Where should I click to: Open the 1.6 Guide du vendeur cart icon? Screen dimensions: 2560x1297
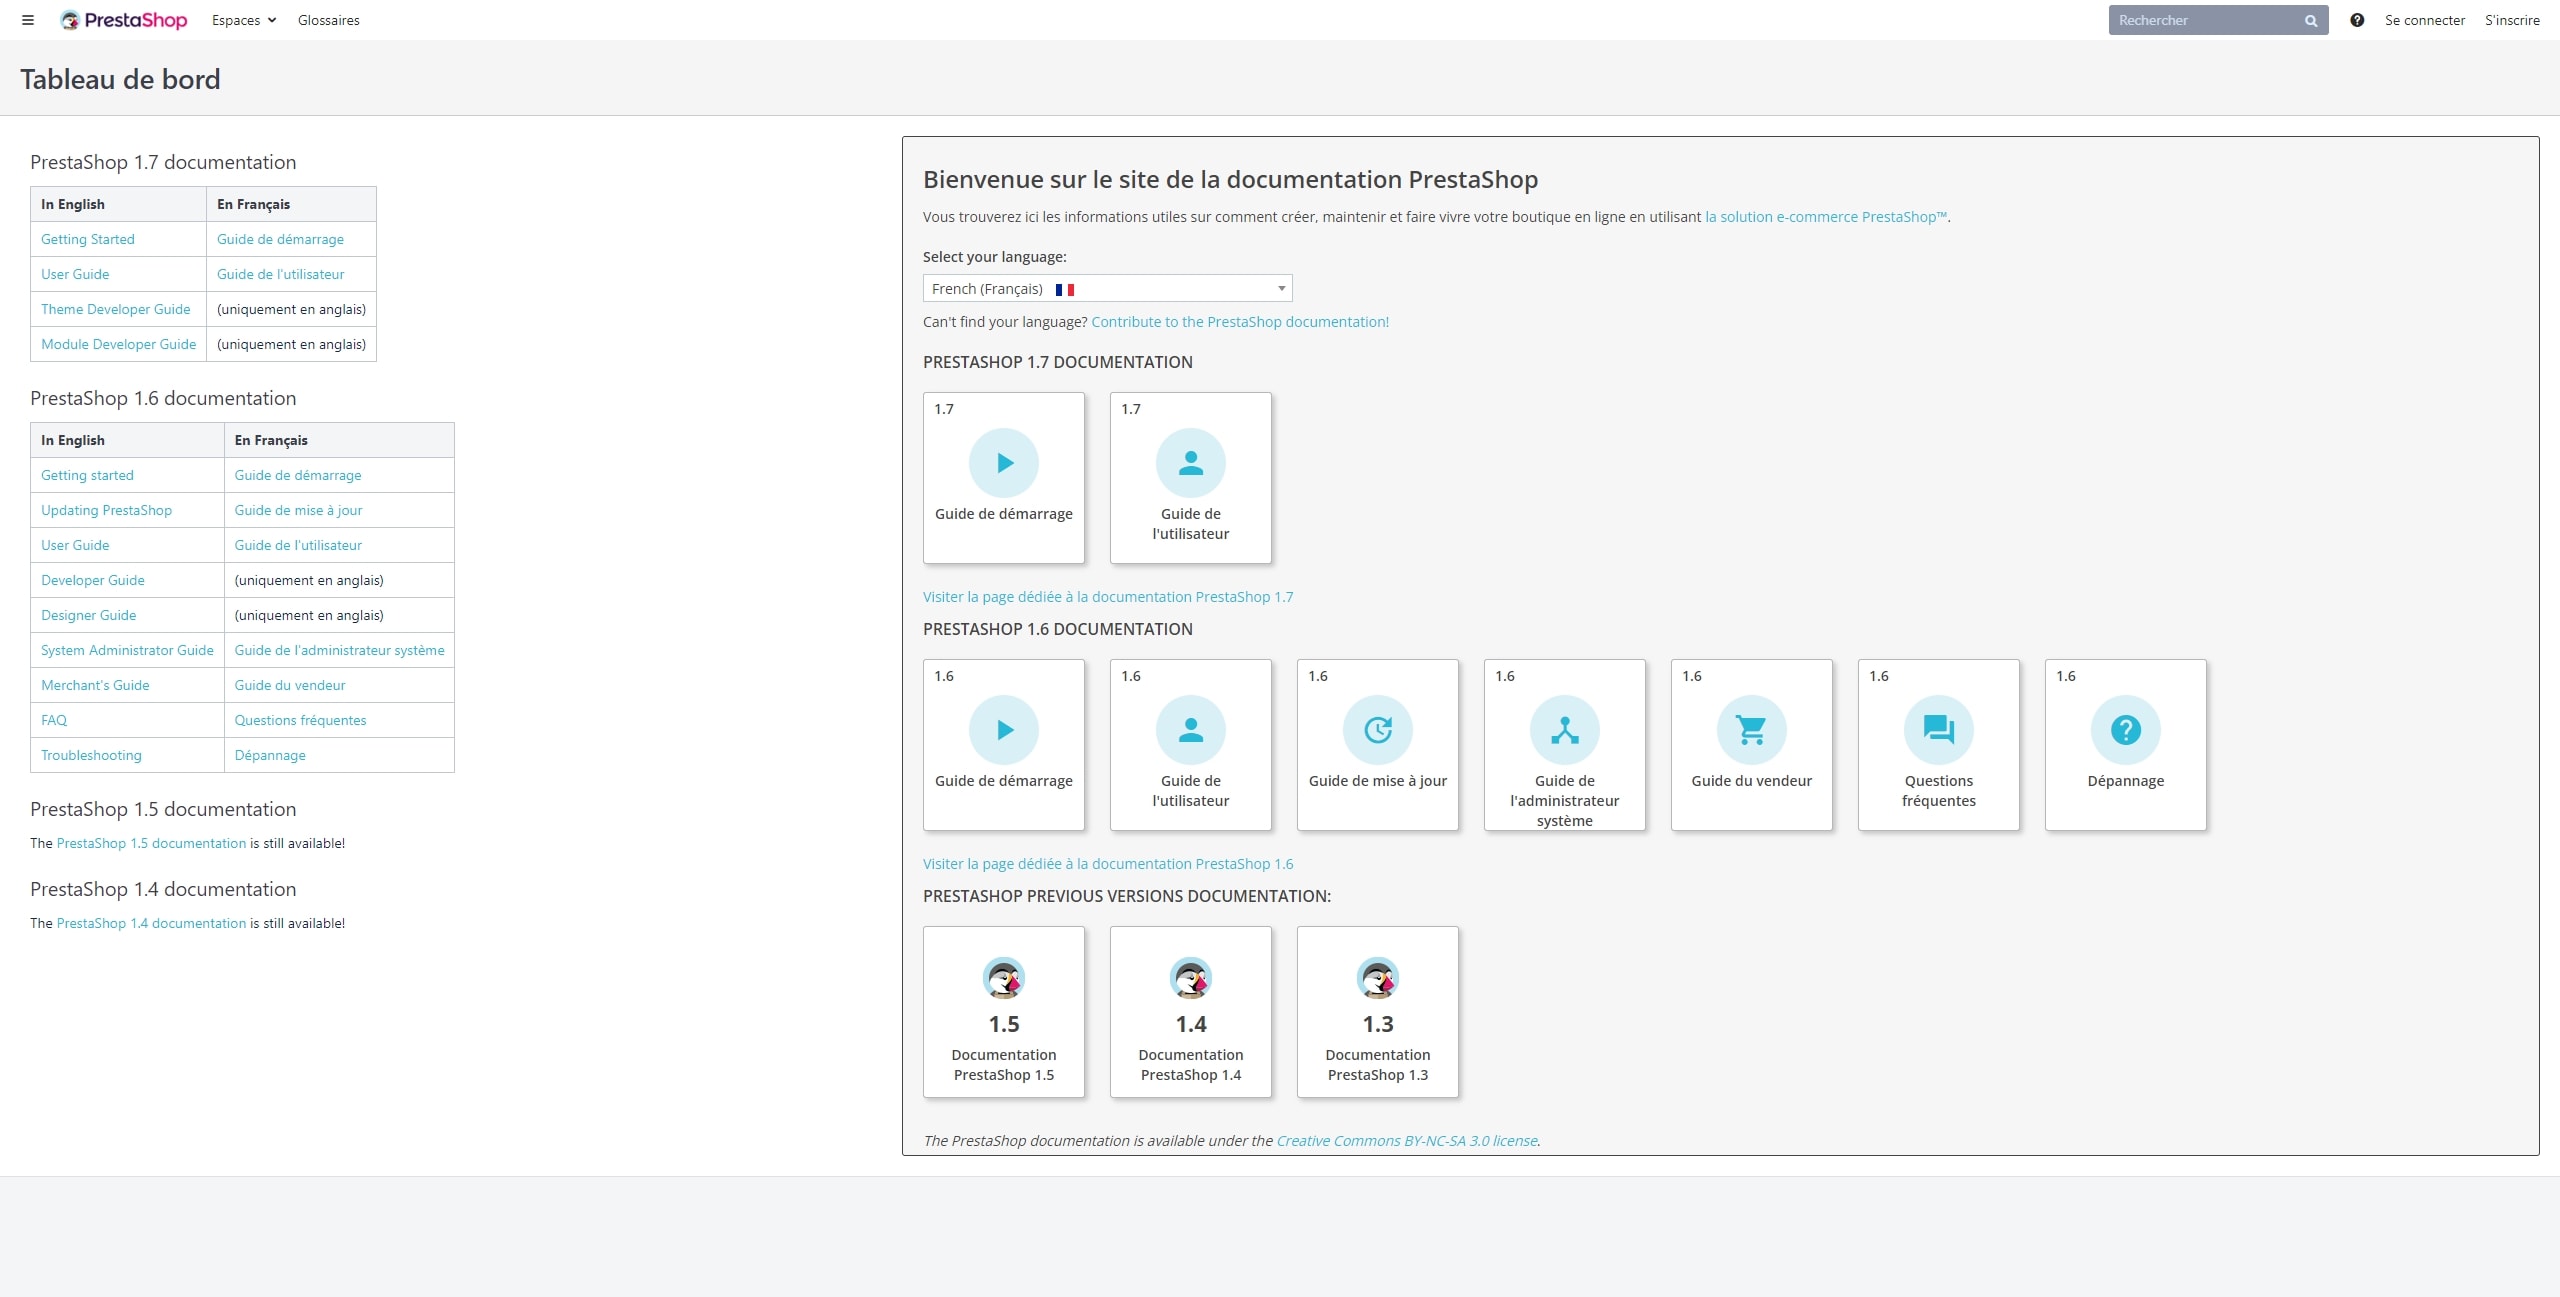click(x=1751, y=730)
